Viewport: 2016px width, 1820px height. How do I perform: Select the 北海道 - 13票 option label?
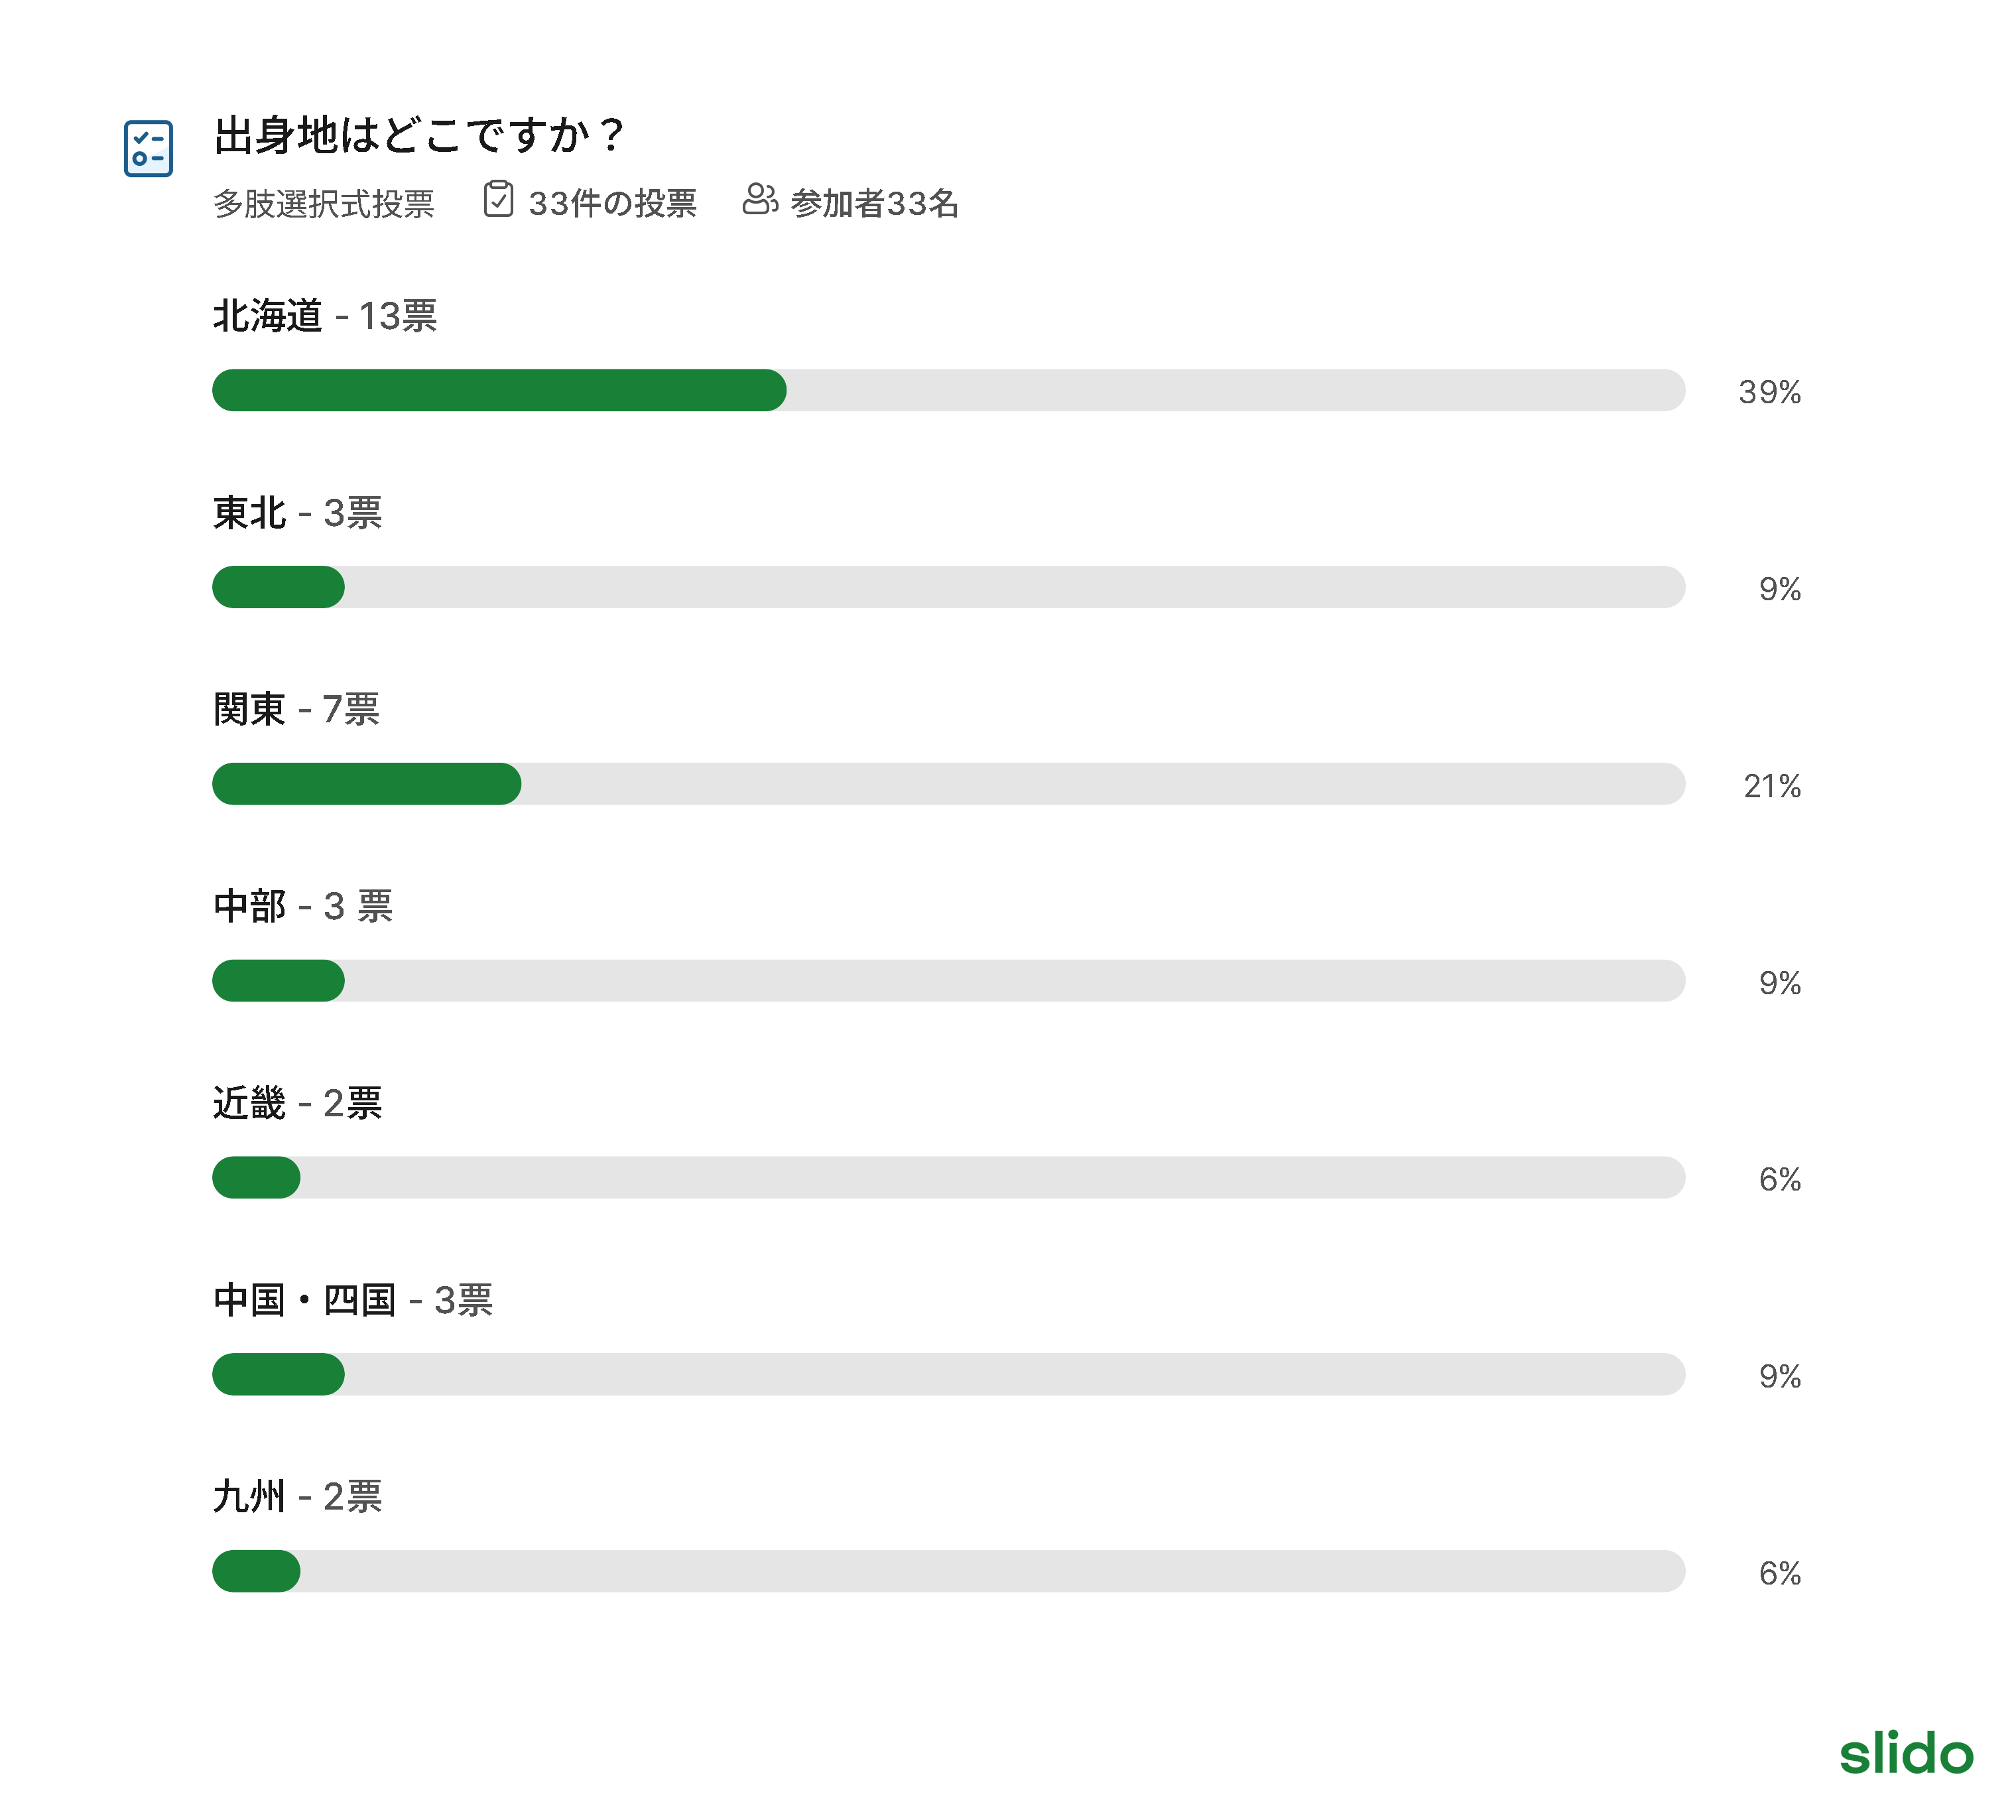pos(325,316)
